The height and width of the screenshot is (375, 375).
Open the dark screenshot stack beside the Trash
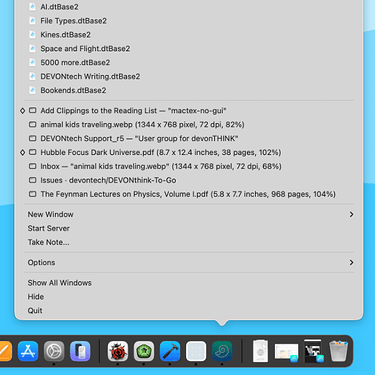point(313,351)
